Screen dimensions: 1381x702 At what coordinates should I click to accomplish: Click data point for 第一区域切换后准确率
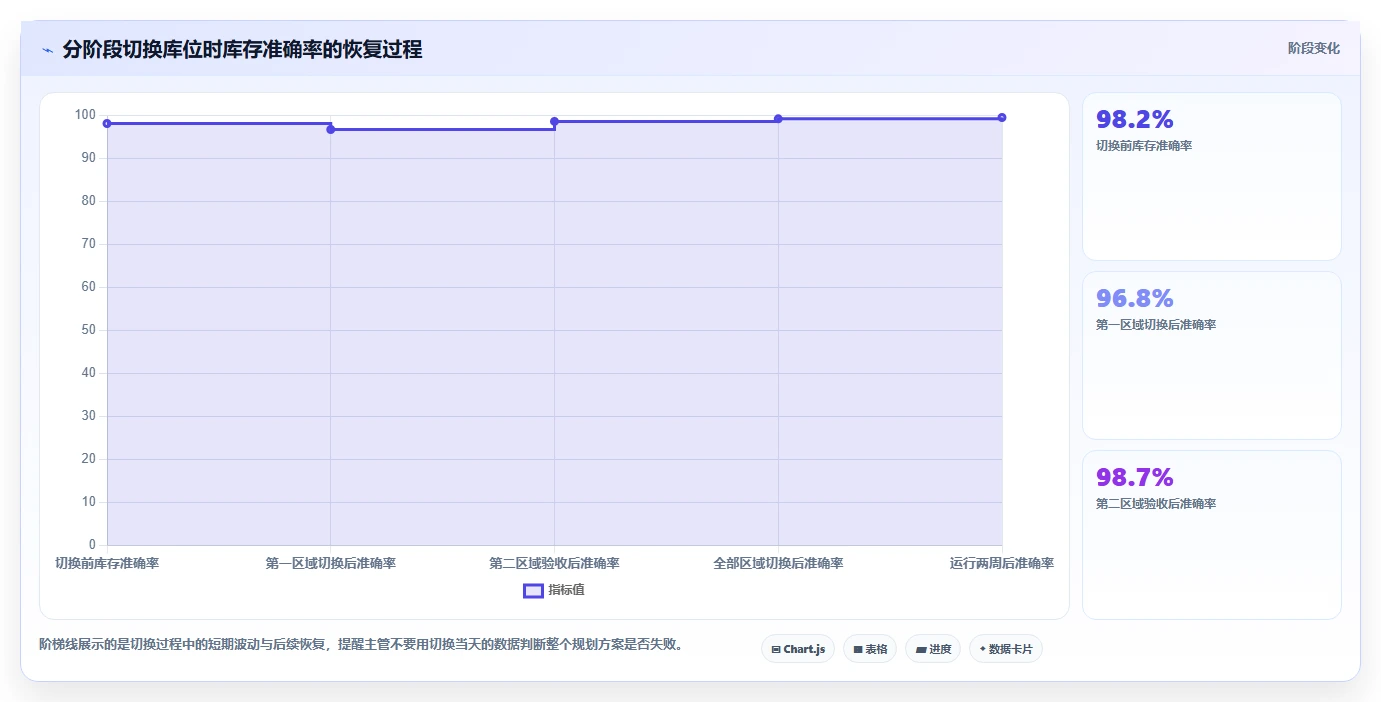click(331, 129)
